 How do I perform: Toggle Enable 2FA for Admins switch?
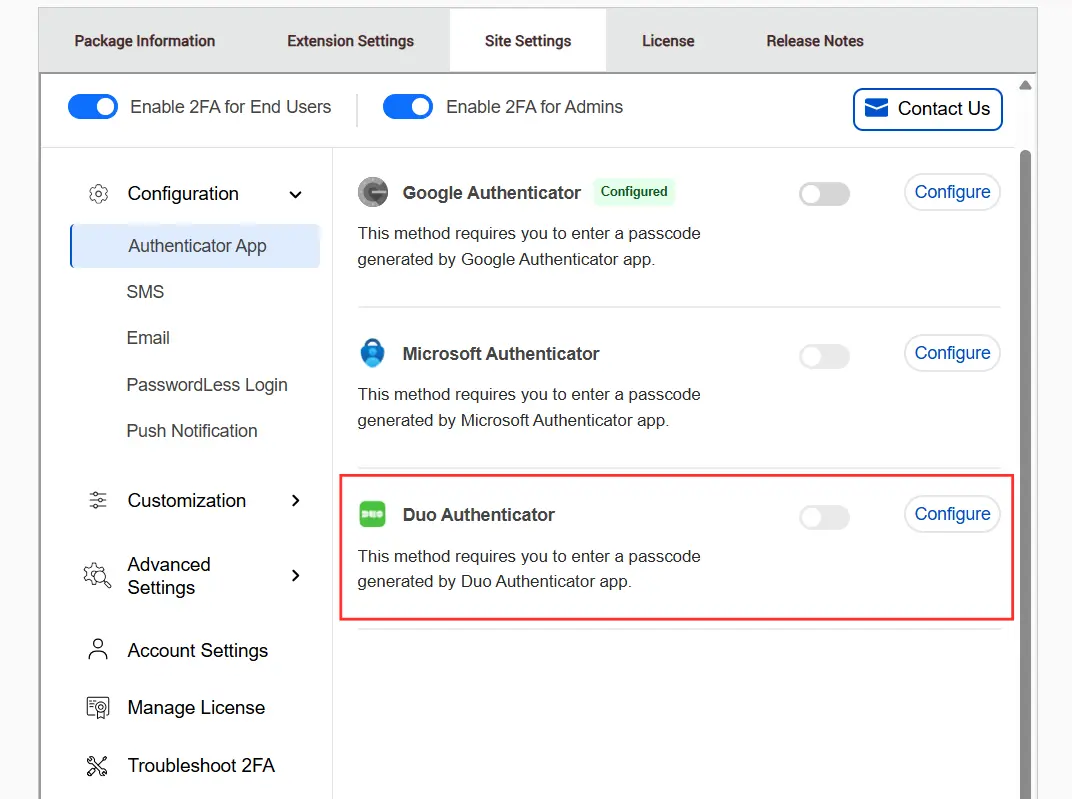[408, 107]
